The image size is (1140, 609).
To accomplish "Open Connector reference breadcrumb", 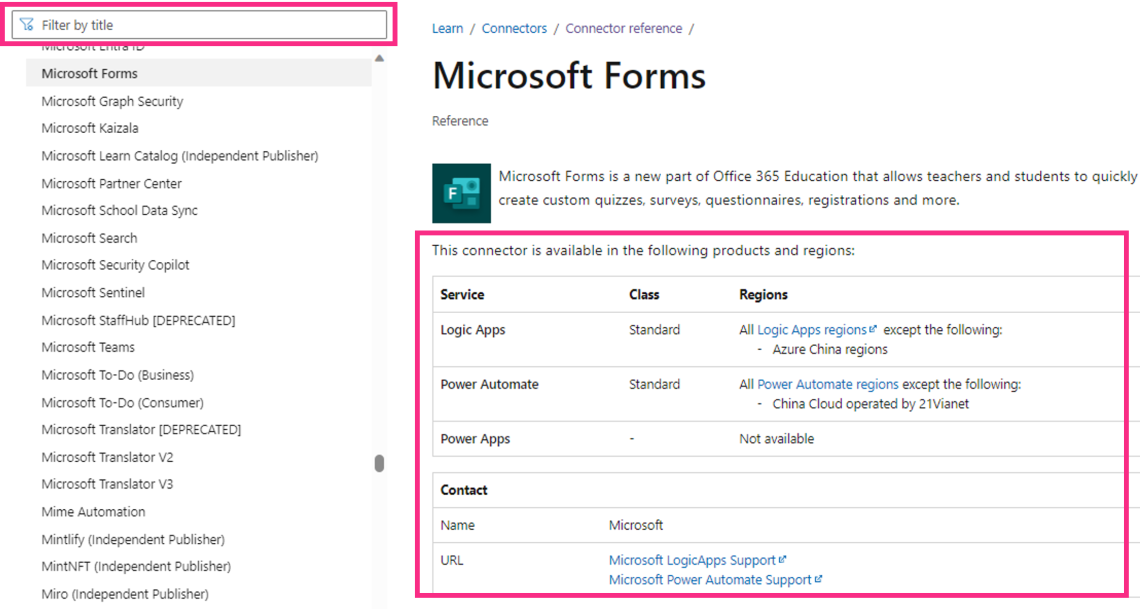I will [x=623, y=28].
